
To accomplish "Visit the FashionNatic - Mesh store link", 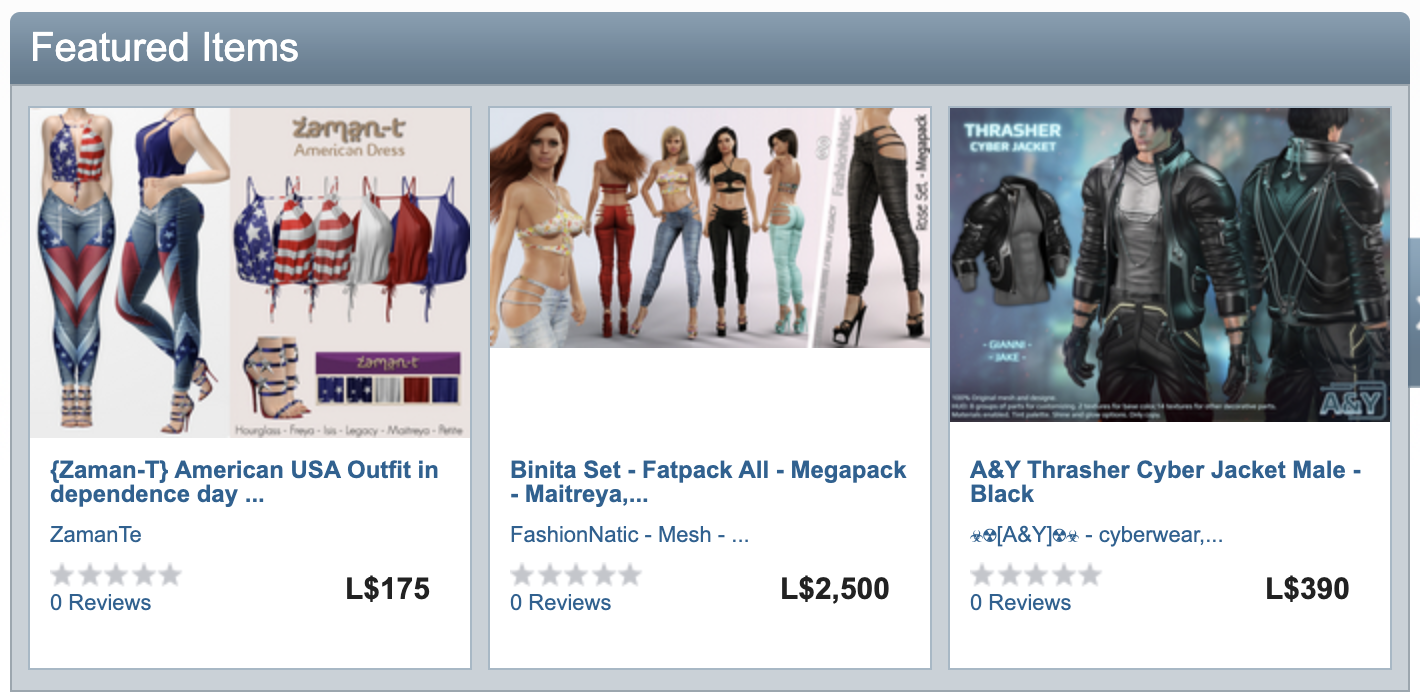I will click(x=629, y=535).
